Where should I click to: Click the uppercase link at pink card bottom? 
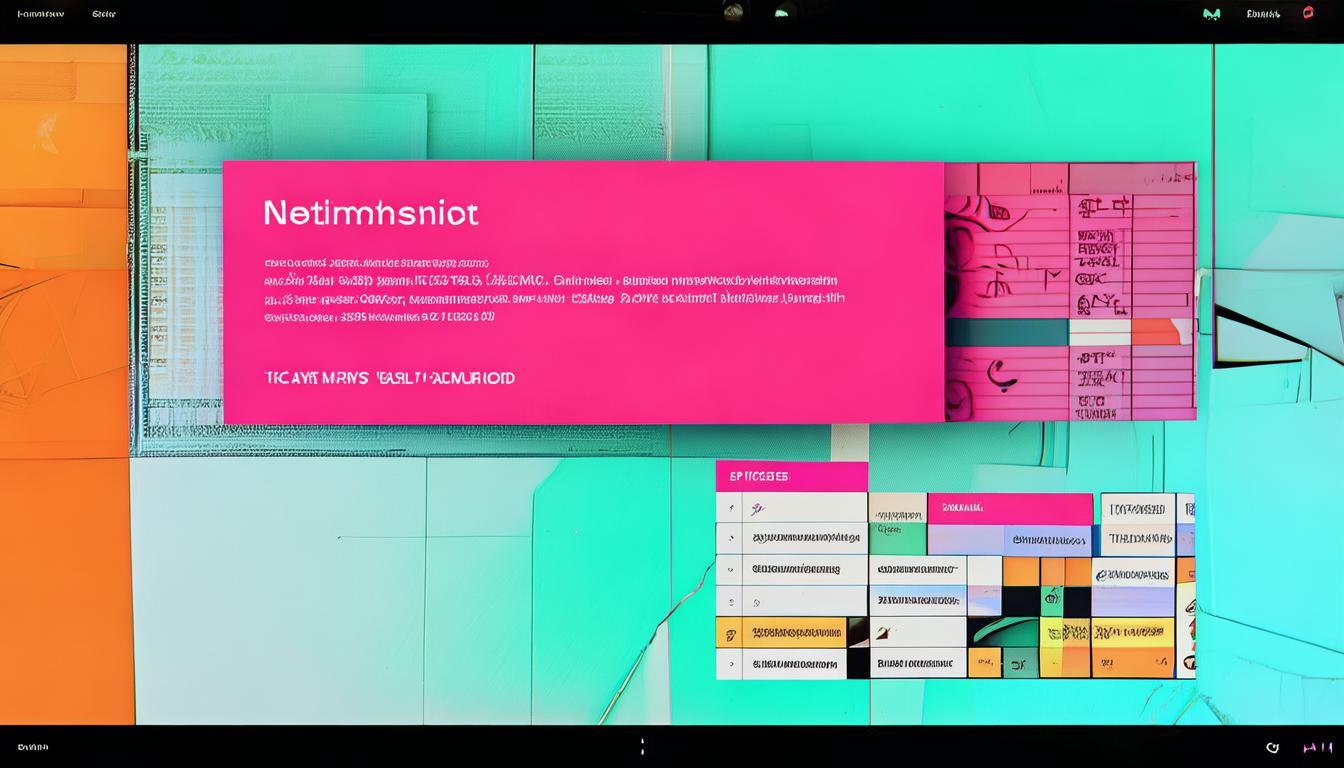(x=389, y=378)
